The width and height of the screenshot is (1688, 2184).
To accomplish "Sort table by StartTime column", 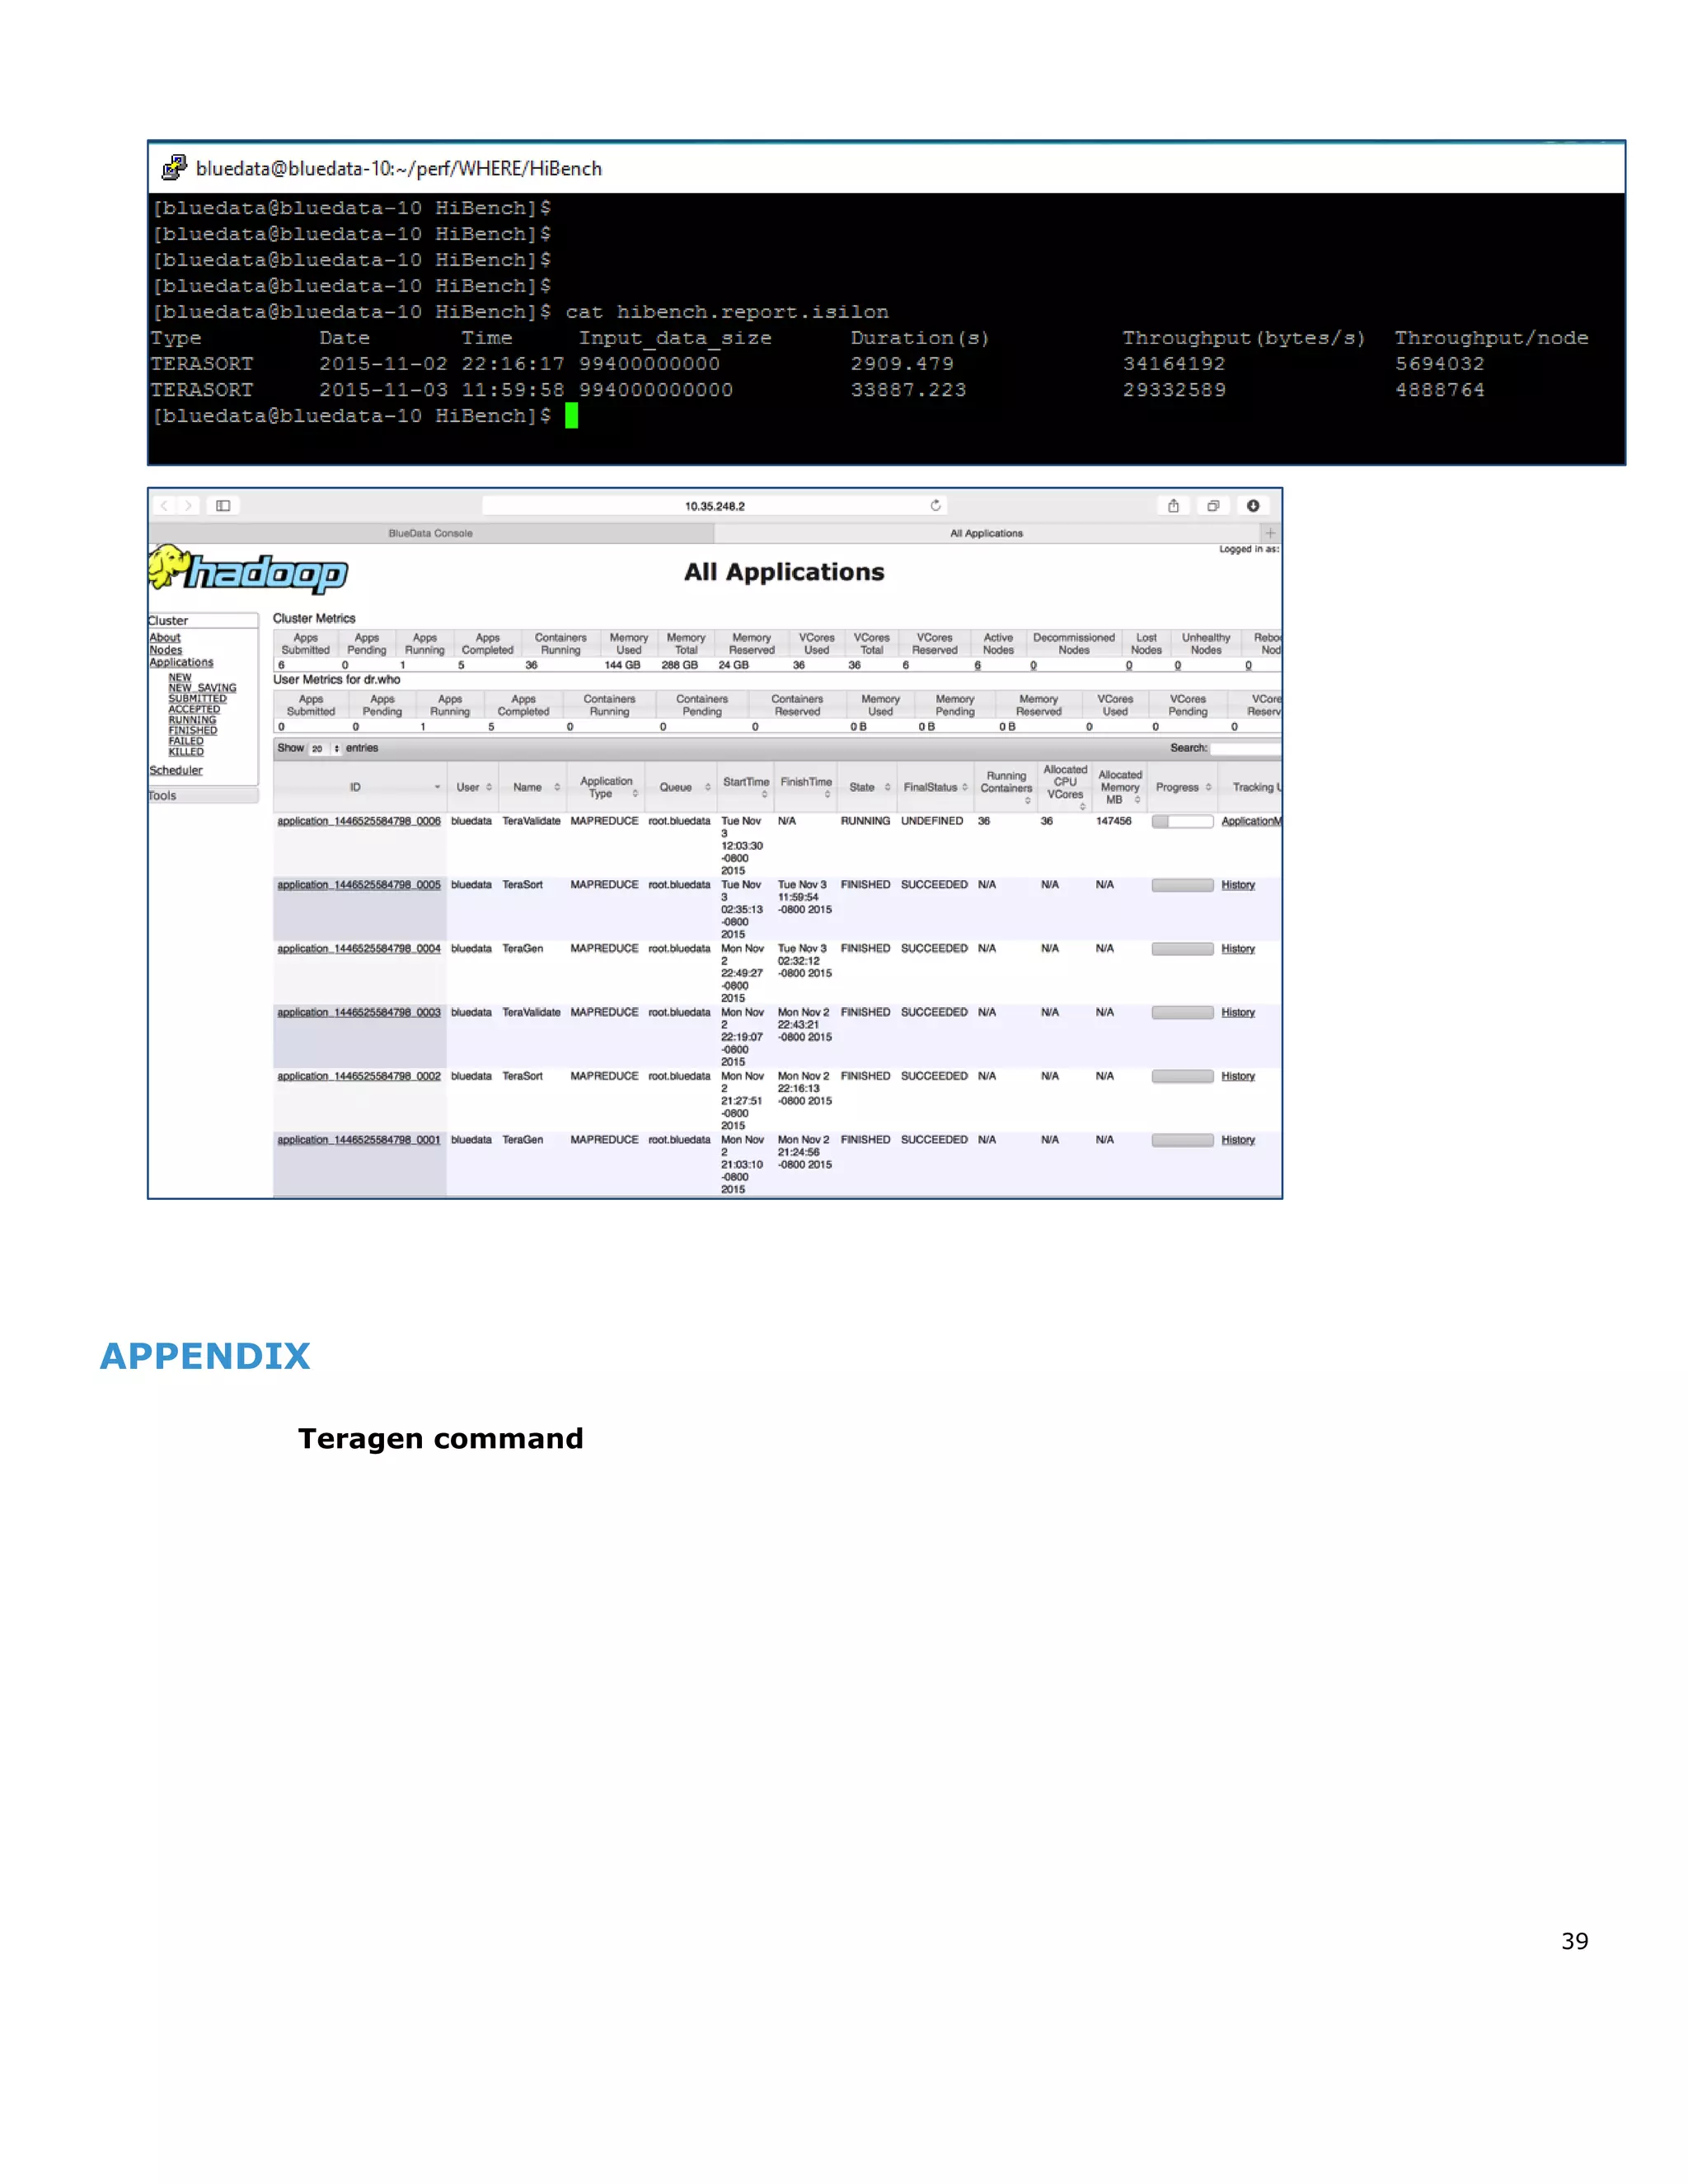I will coord(746,787).
